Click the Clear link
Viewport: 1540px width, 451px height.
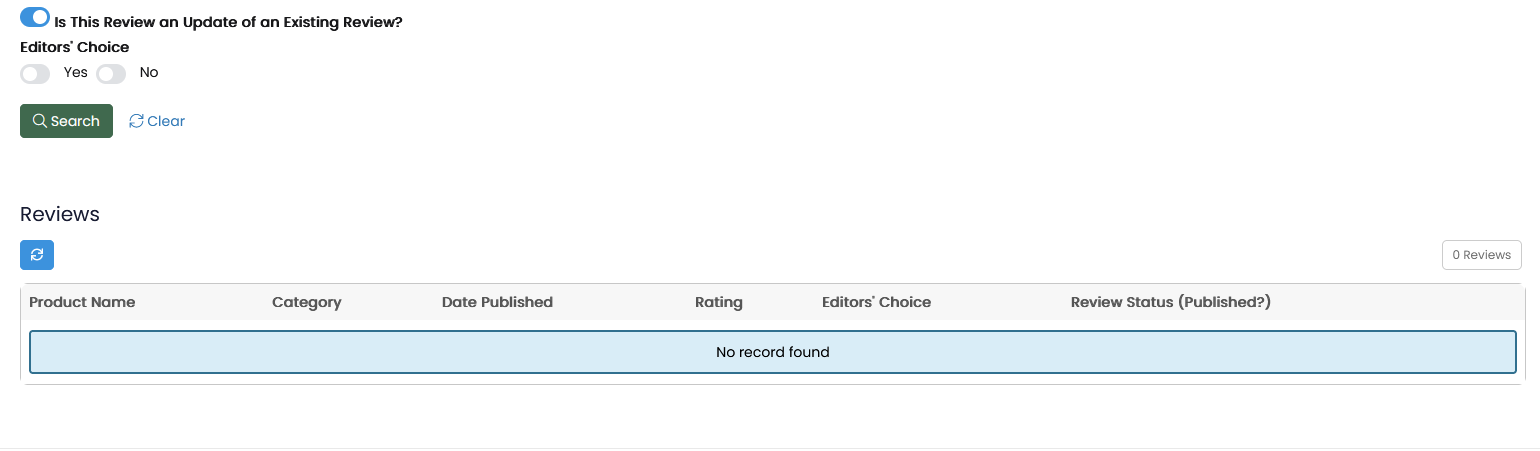pos(157,121)
